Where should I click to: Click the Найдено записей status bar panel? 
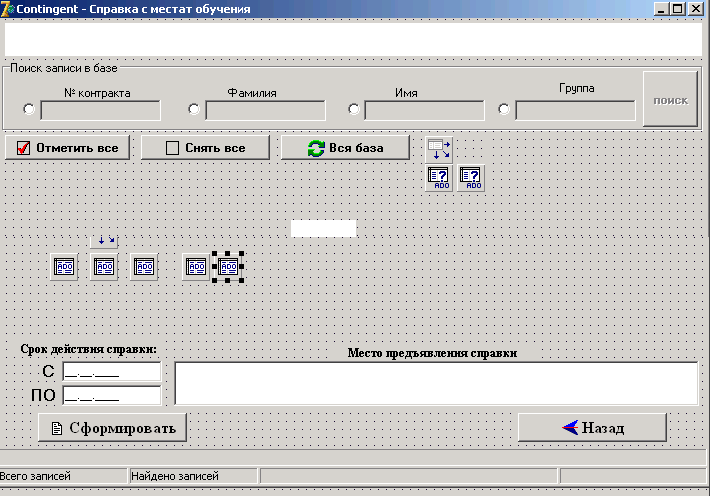tap(193, 476)
